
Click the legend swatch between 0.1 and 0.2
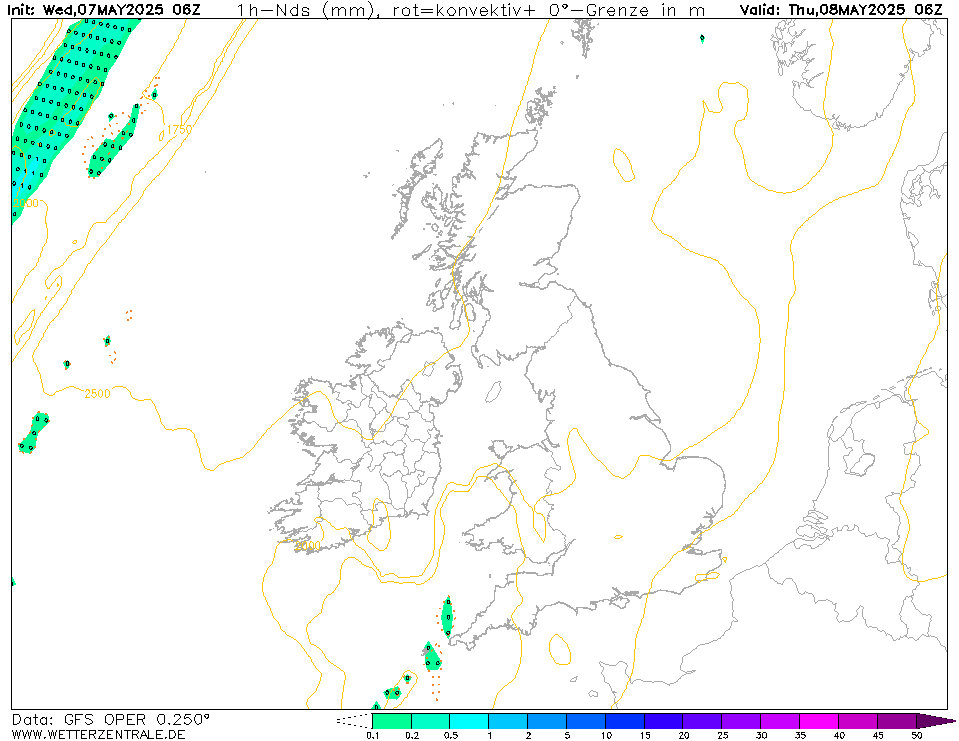pos(392,721)
